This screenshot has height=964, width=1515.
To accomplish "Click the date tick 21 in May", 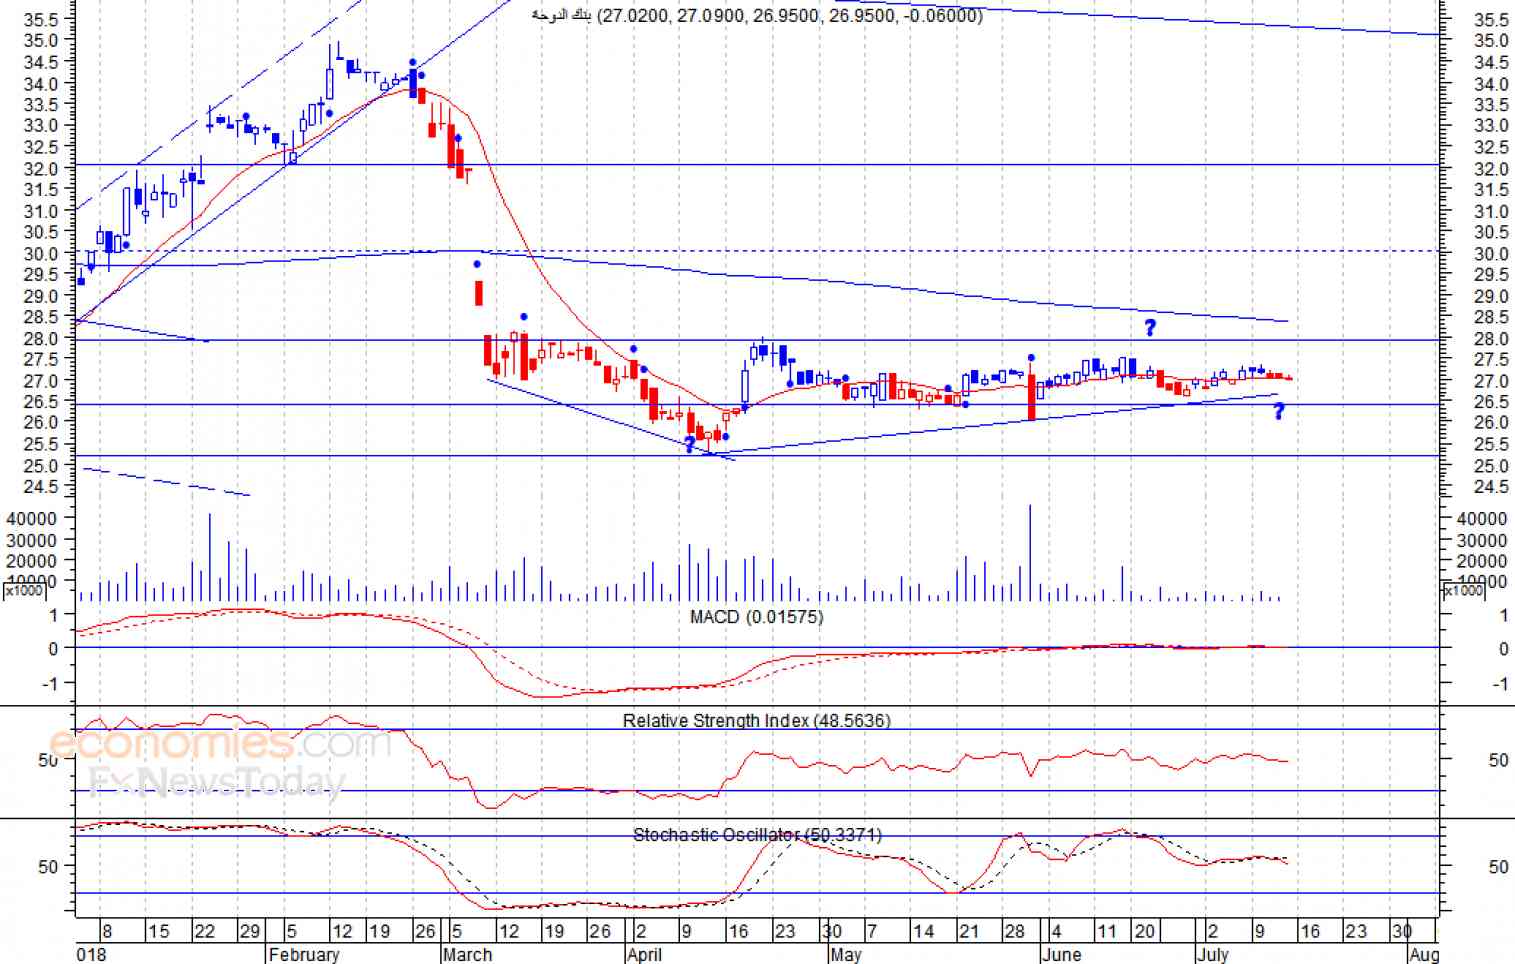I will click(x=968, y=931).
